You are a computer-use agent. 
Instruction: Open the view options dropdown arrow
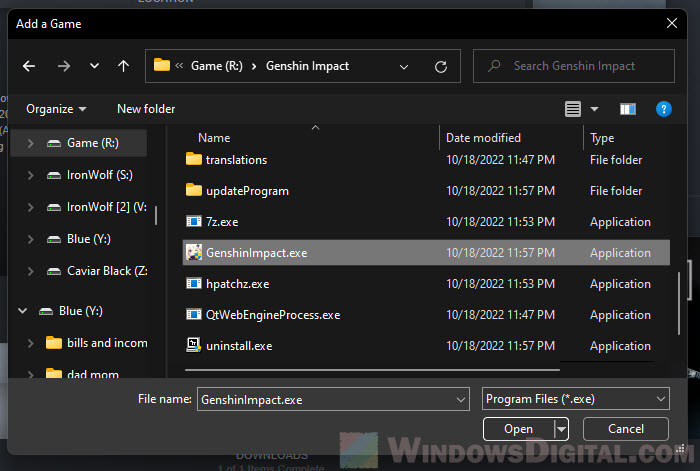tap(594, 109)
